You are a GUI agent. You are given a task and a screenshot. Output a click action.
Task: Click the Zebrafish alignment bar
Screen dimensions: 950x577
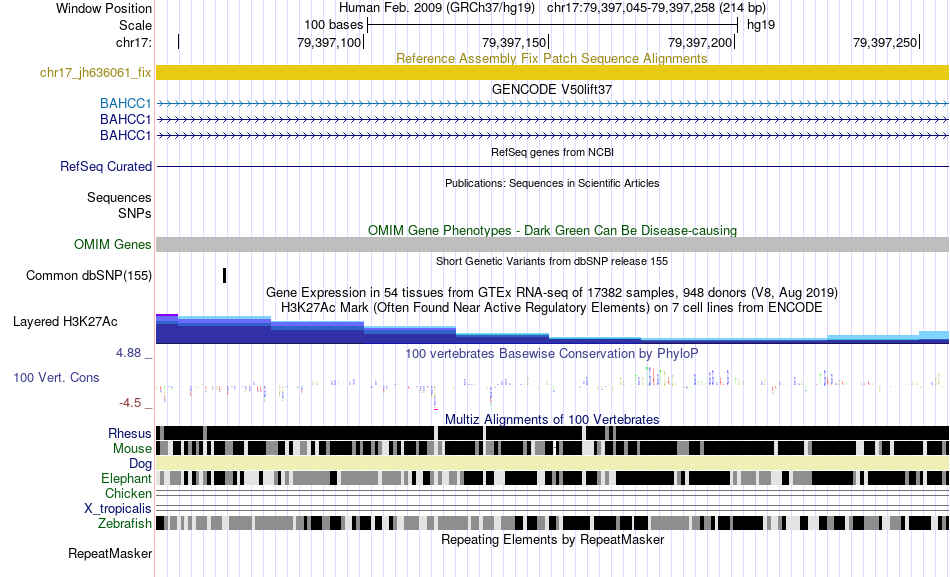(x=552, y=523)
